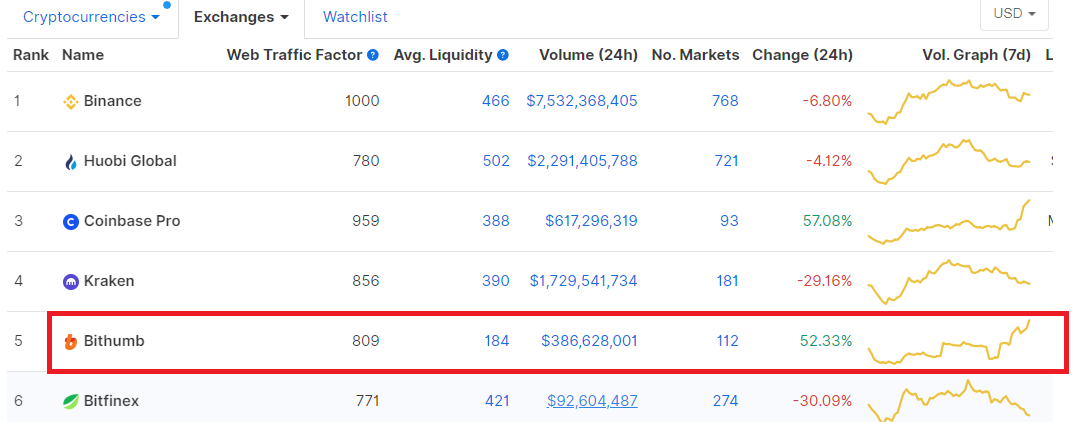Click the Binance exchange logo icon

coord(71,102)
